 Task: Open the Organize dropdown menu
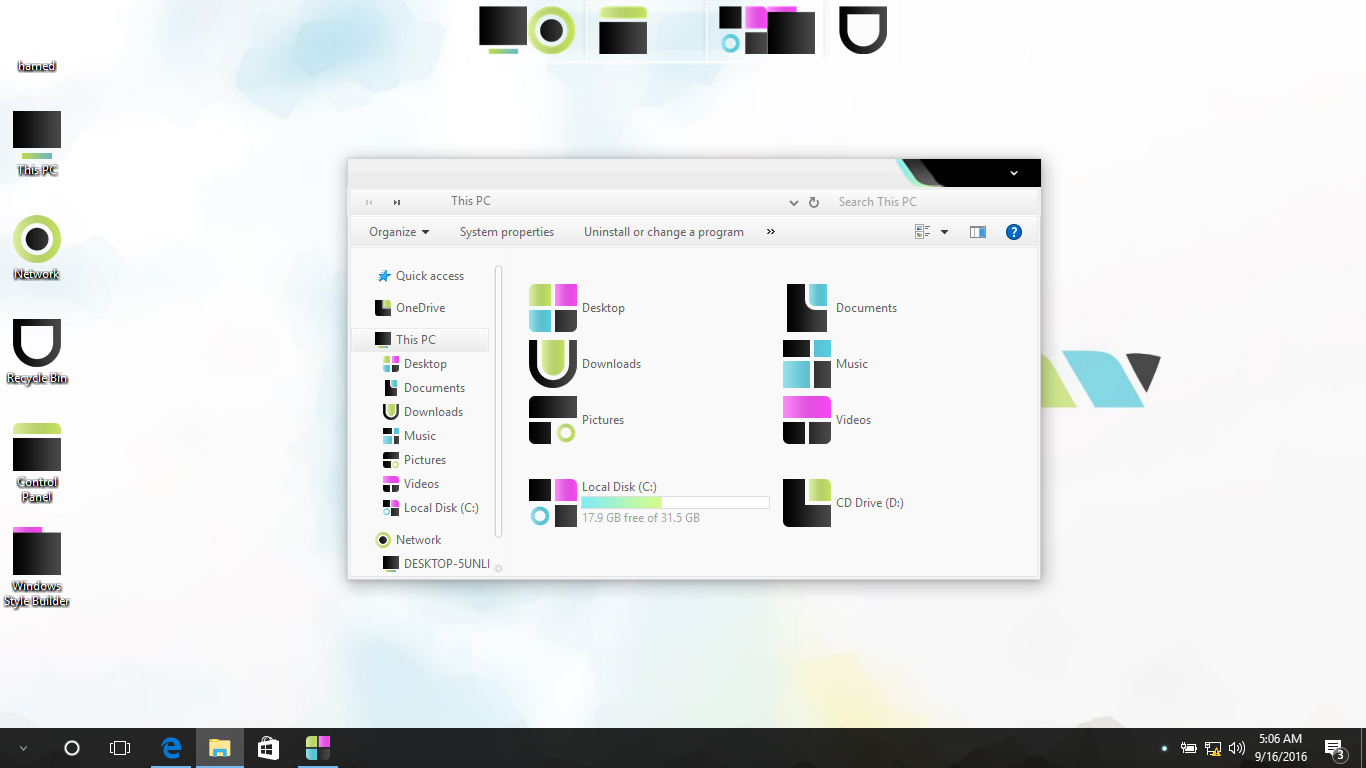click(x=398, y=232)
